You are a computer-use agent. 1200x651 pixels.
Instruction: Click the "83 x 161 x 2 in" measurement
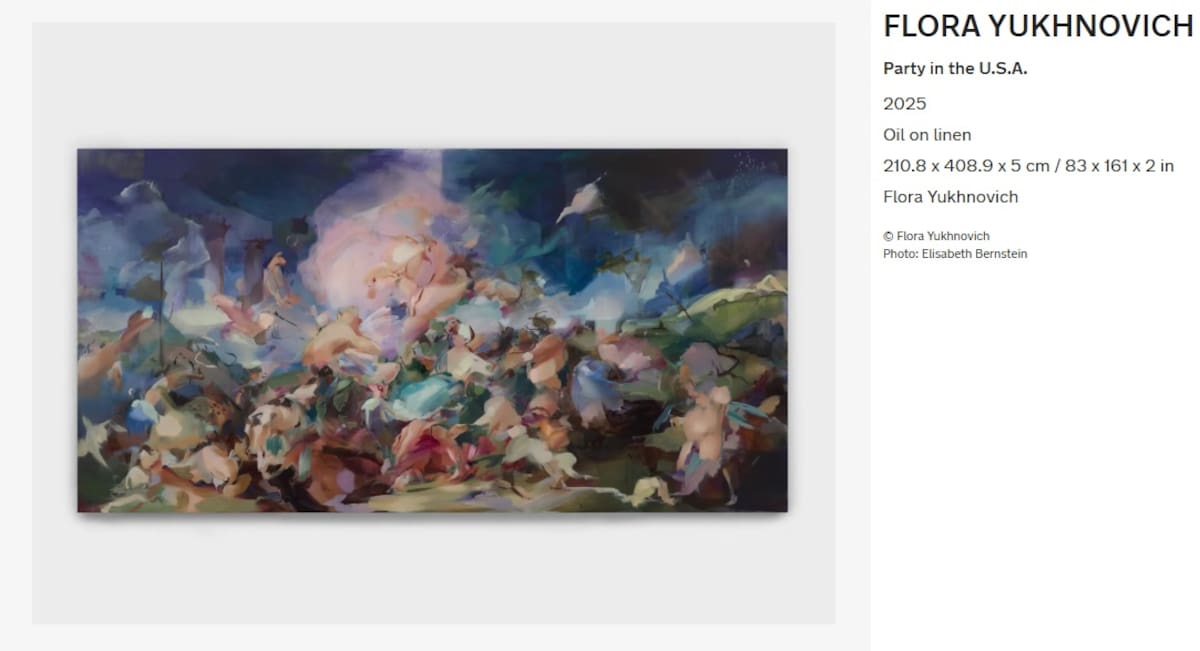(x=1120, y=166)
